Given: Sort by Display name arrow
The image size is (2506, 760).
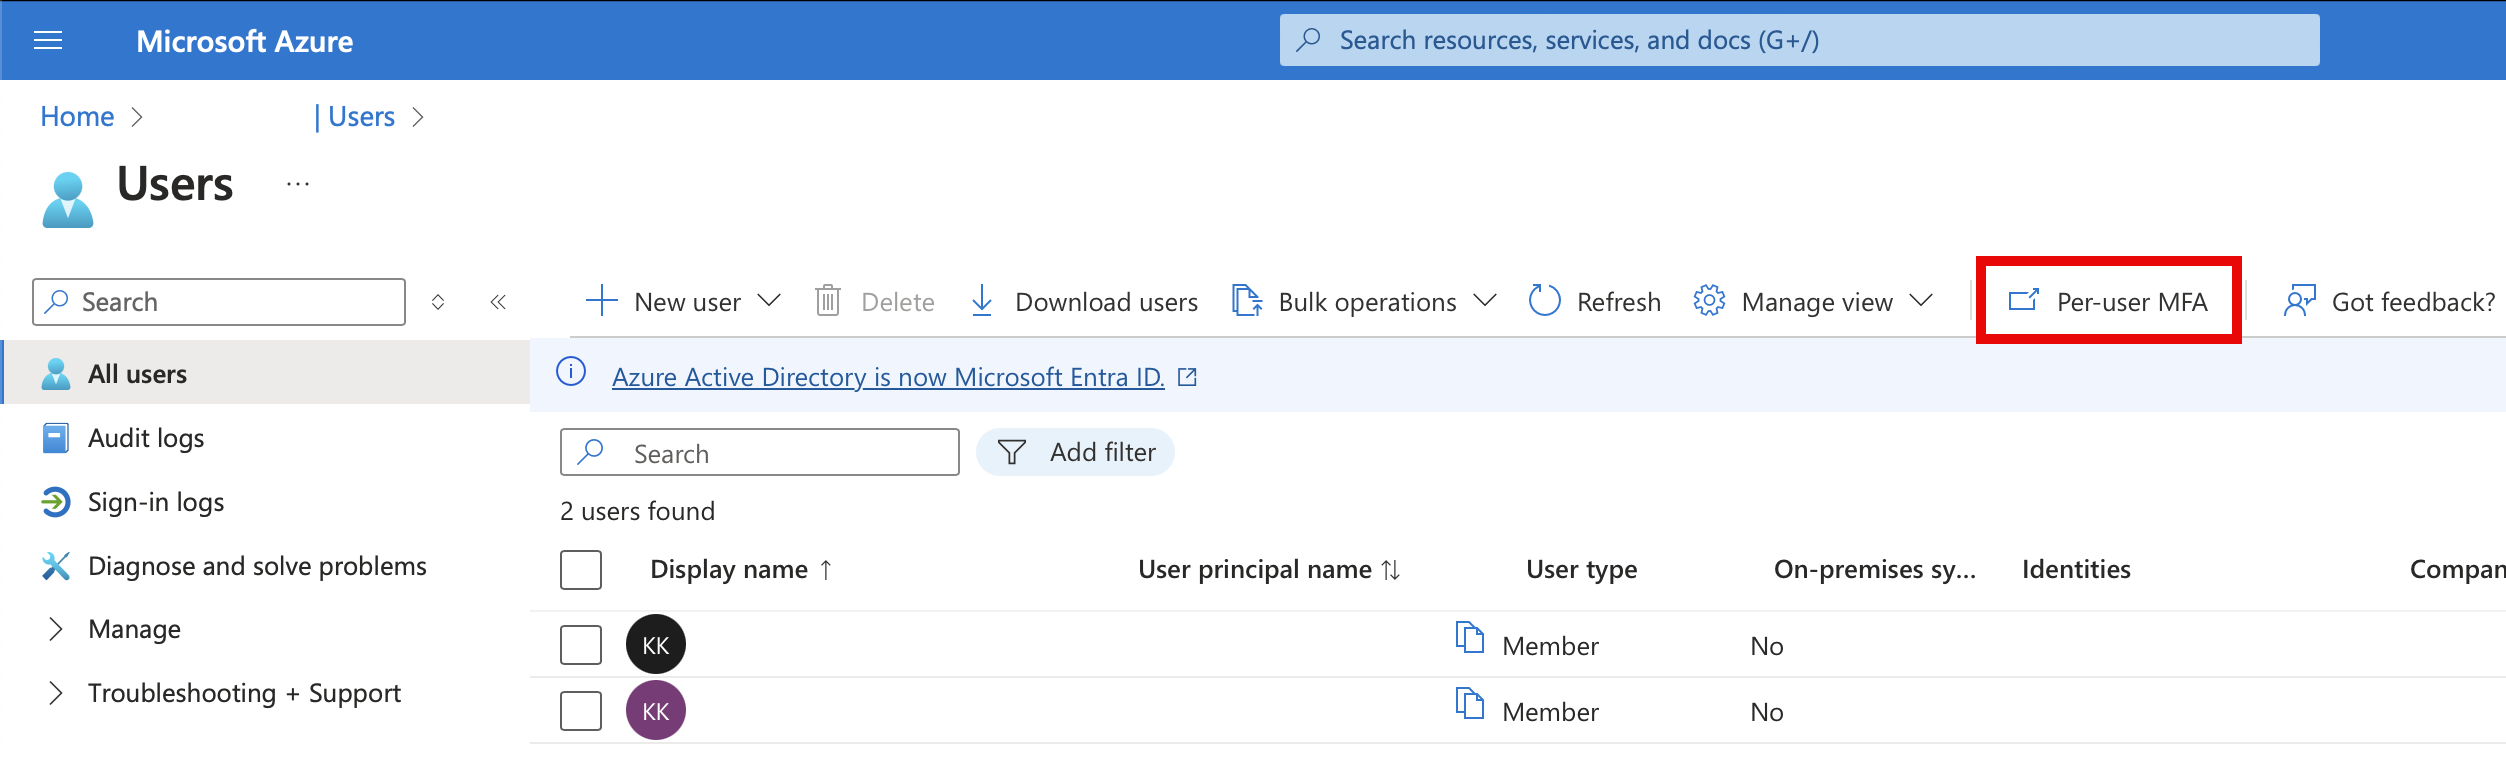Looking at the screenshot, I should 826,570.
